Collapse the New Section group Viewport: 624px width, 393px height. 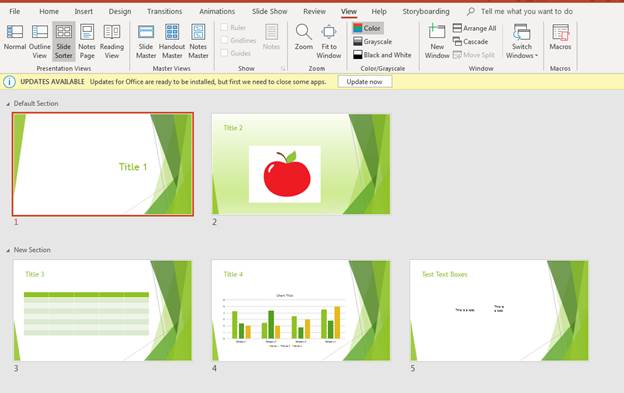[x=8, y=251]
